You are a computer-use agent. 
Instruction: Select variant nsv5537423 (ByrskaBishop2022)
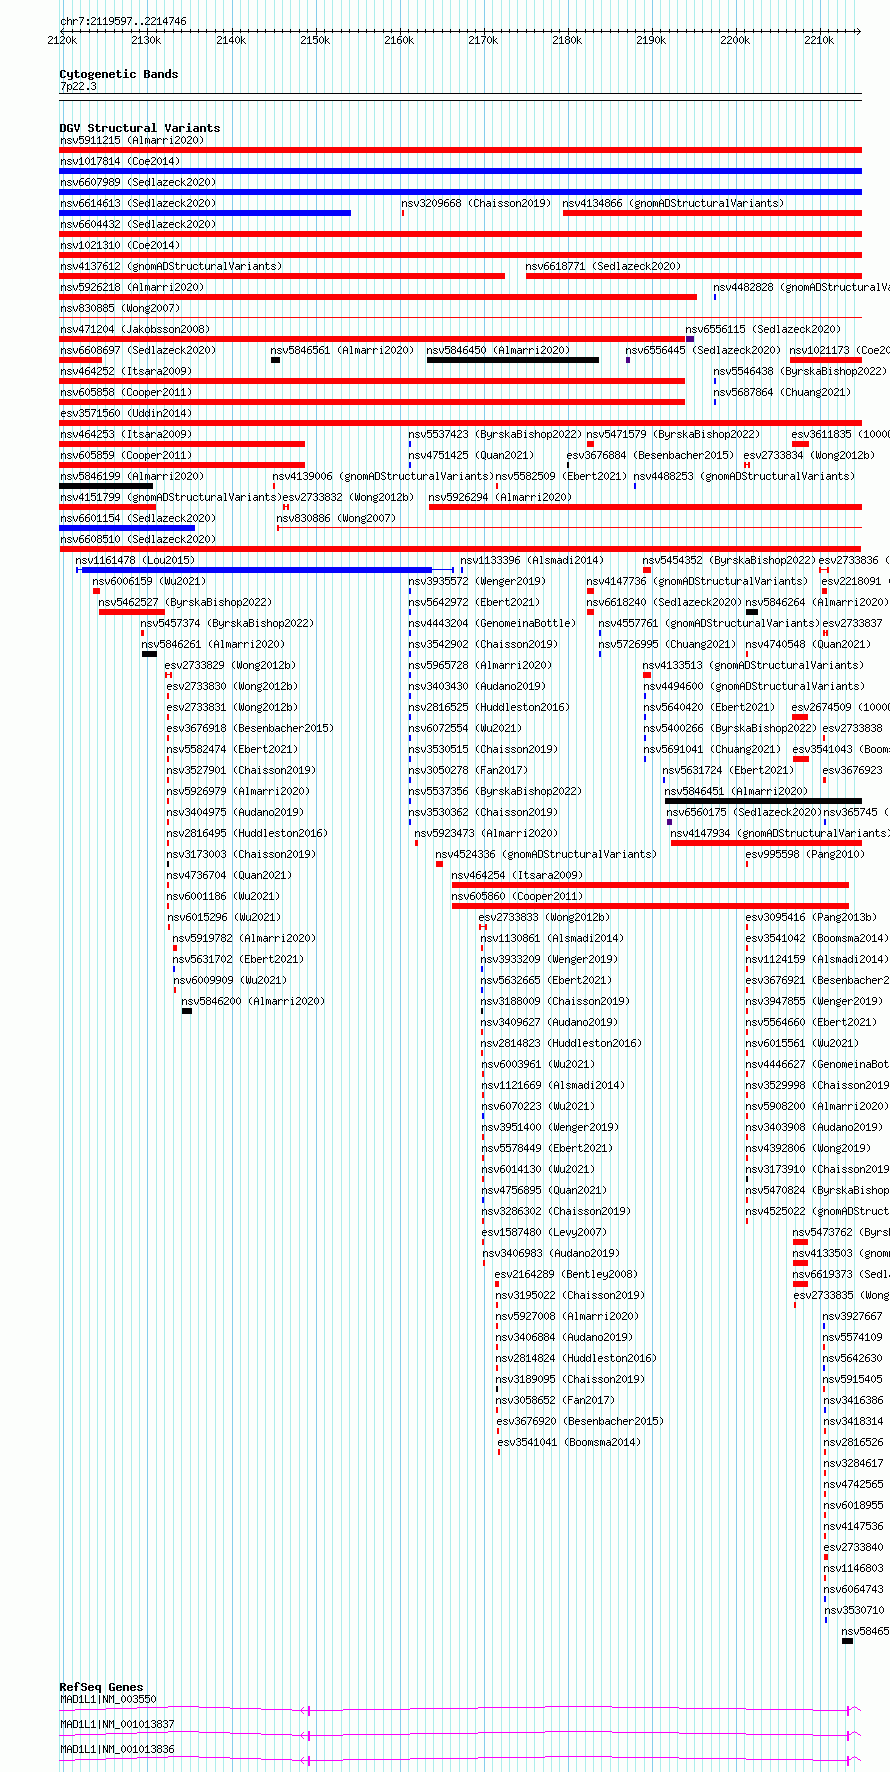[494, 435]
